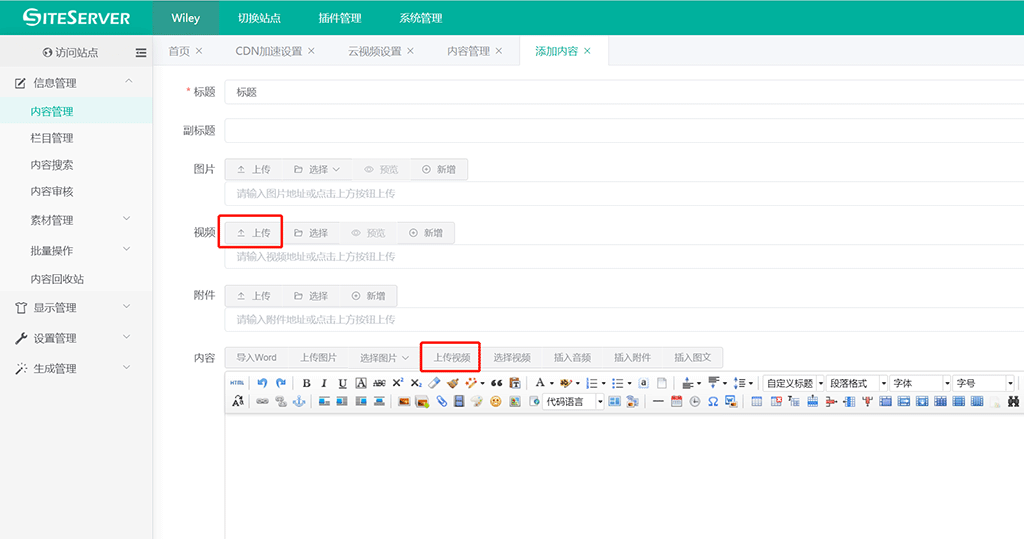Viewport: 1024px width, 539px height.
Task: Insert special character with Omega icon
Action: pyautogui.click(x=713, y=401)
